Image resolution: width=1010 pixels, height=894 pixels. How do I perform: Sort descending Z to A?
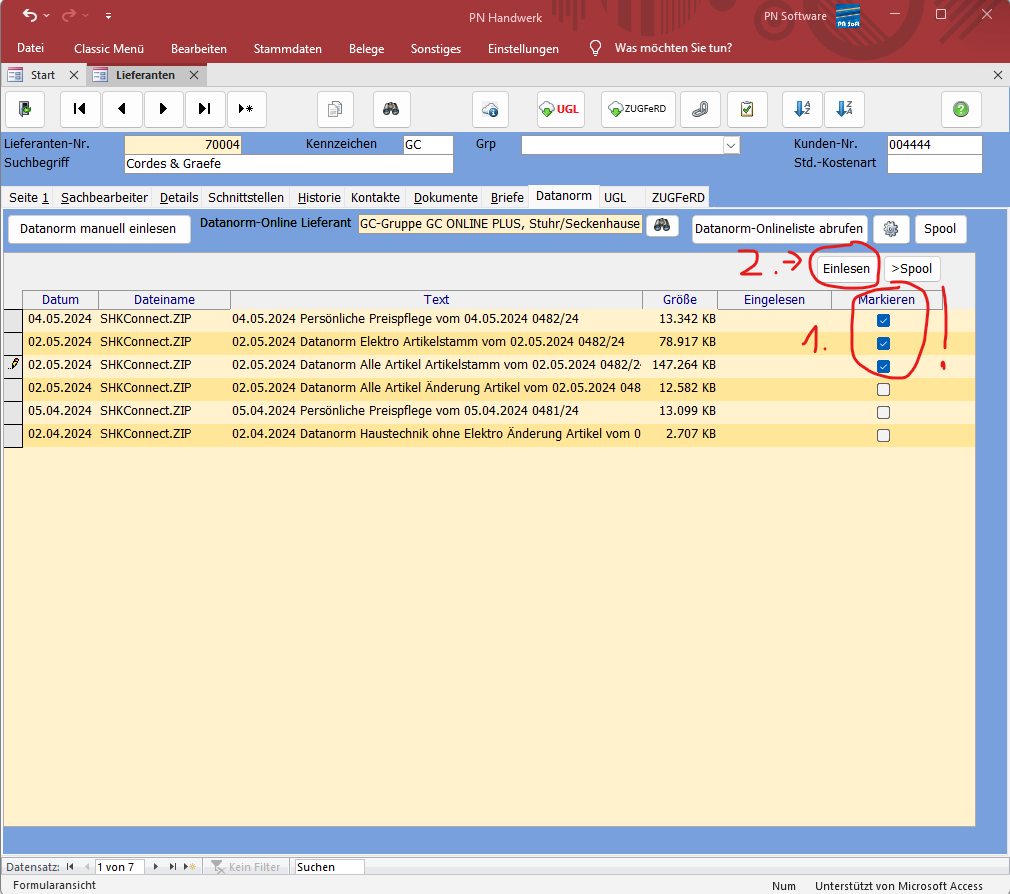[844, 109]
